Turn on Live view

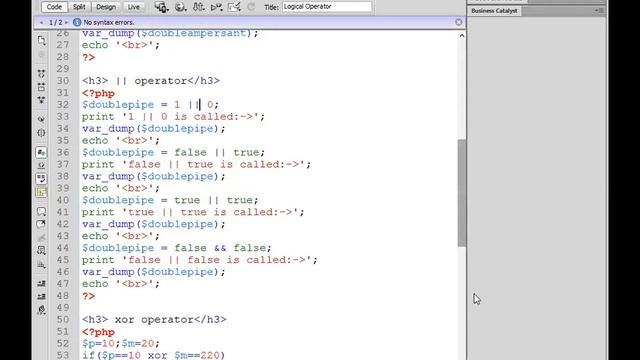point(133,7)
